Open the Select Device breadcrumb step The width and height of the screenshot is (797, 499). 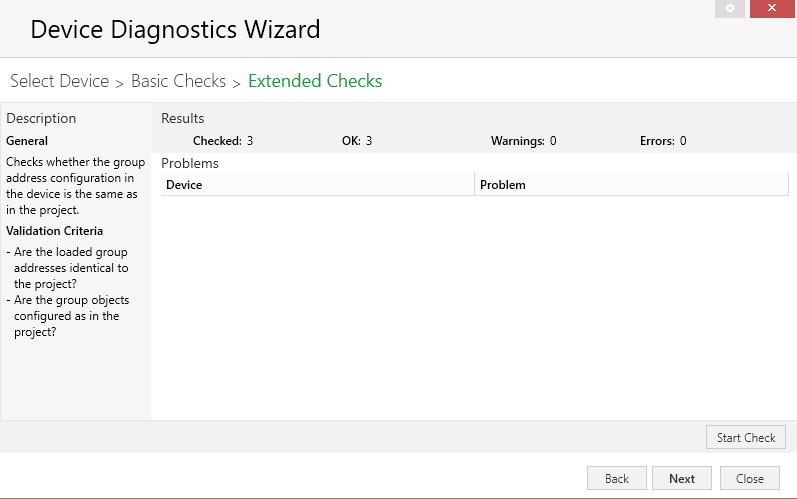(x=59, y=81)
